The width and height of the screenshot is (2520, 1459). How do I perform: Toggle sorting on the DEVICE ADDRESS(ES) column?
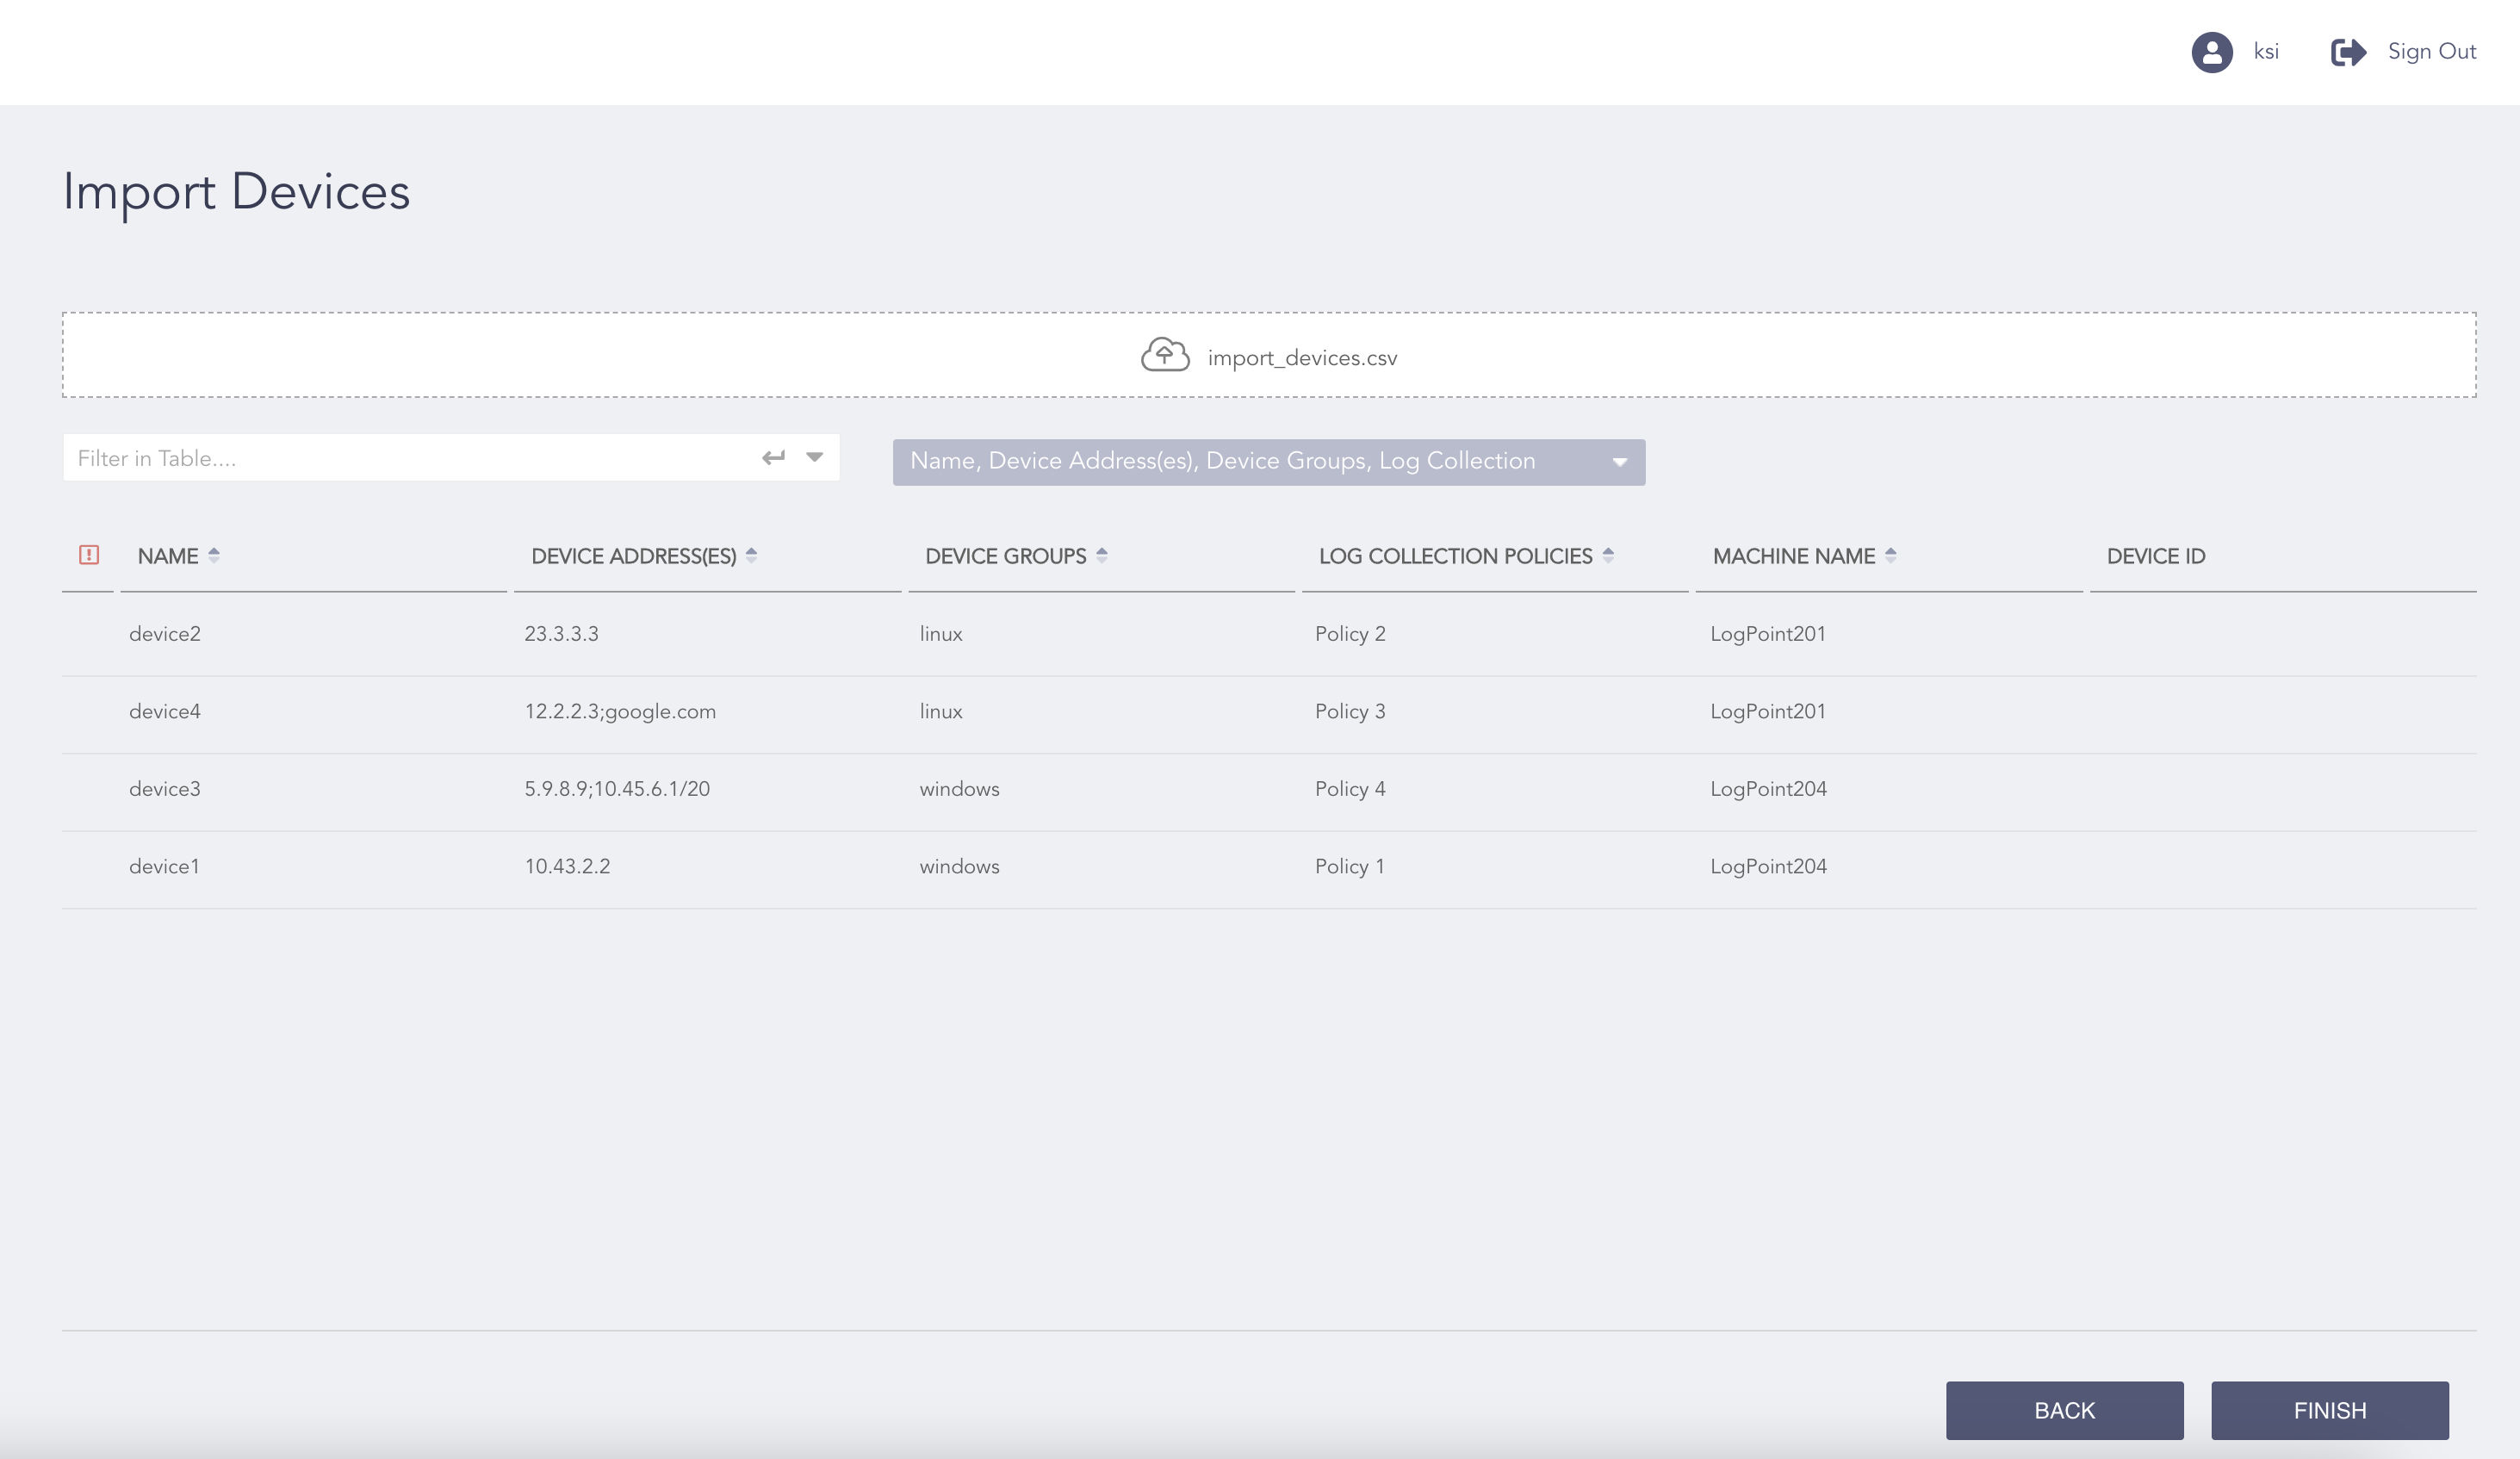click(x=750, y=555)
